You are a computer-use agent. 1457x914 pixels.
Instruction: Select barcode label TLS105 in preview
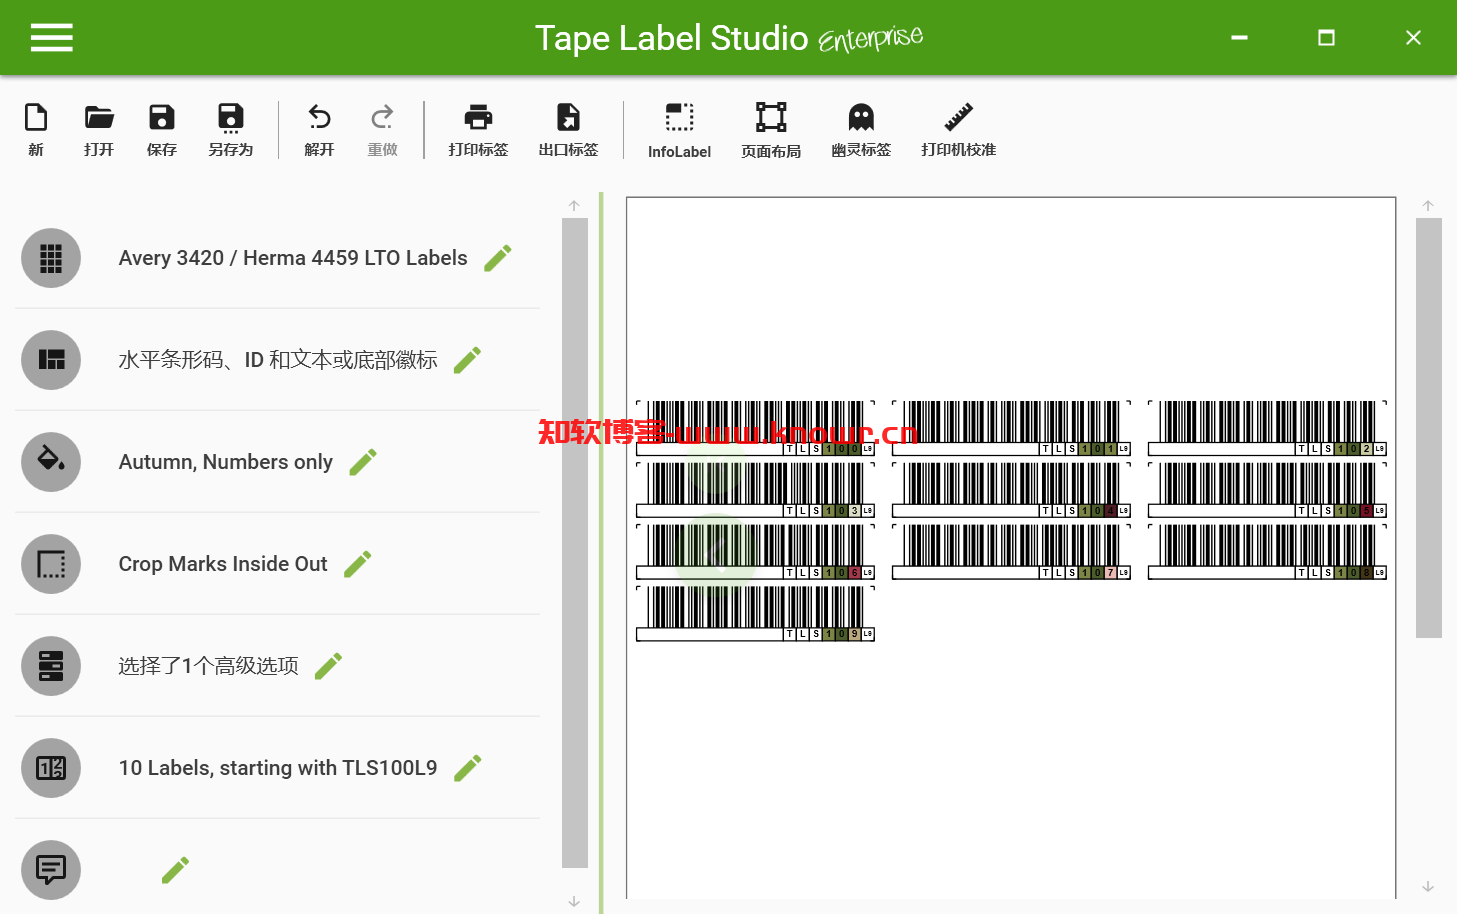[x=1267, y=490]
